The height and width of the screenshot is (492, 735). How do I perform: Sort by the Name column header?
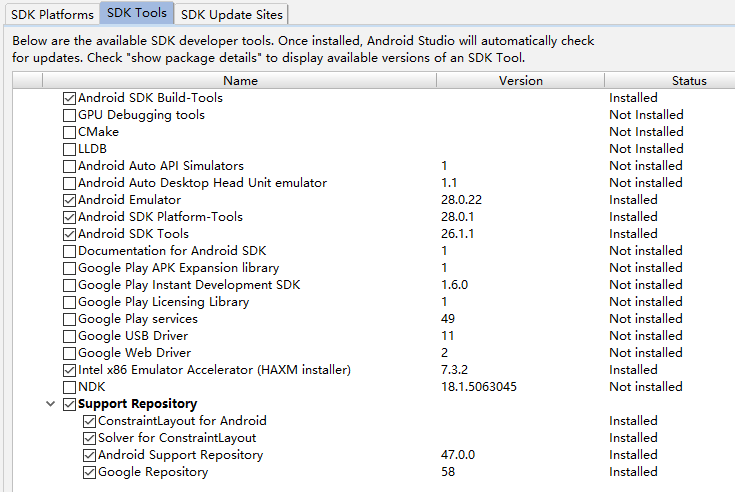pos(240,81)
